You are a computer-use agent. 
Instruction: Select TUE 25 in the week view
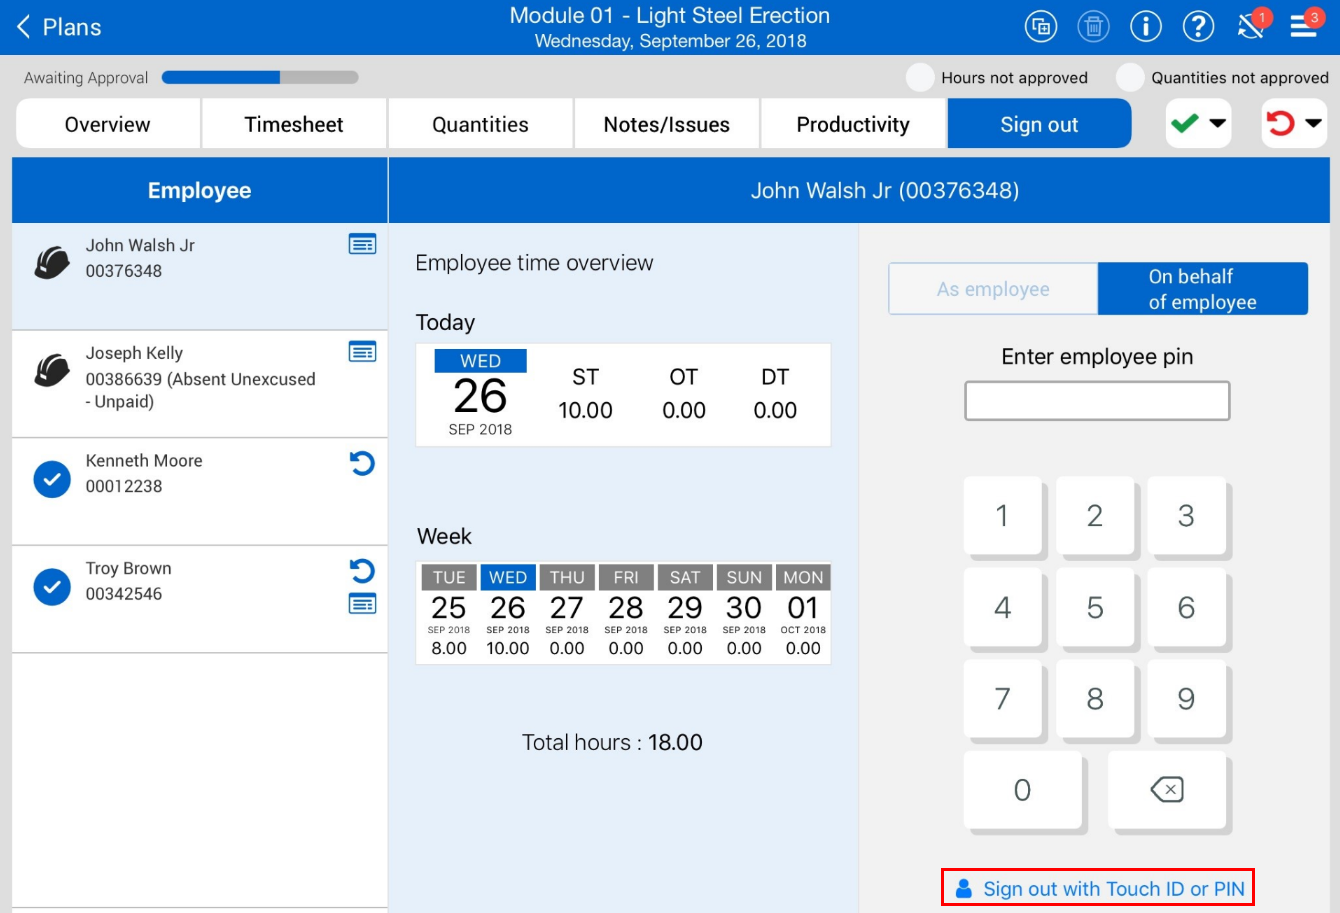pyautogui.click(x=449, y=613)
